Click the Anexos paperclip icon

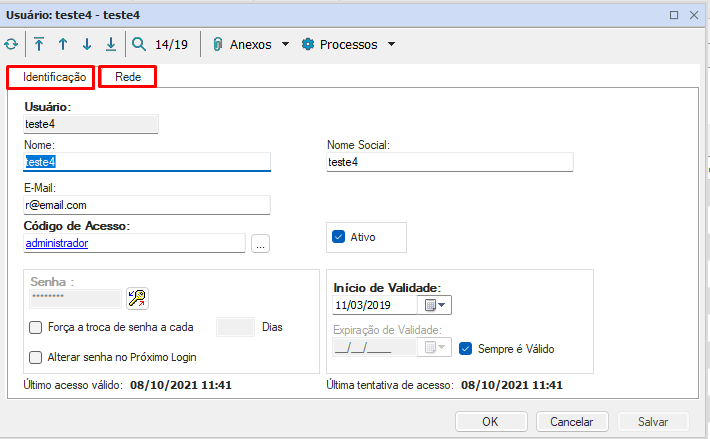pos(218,44)
